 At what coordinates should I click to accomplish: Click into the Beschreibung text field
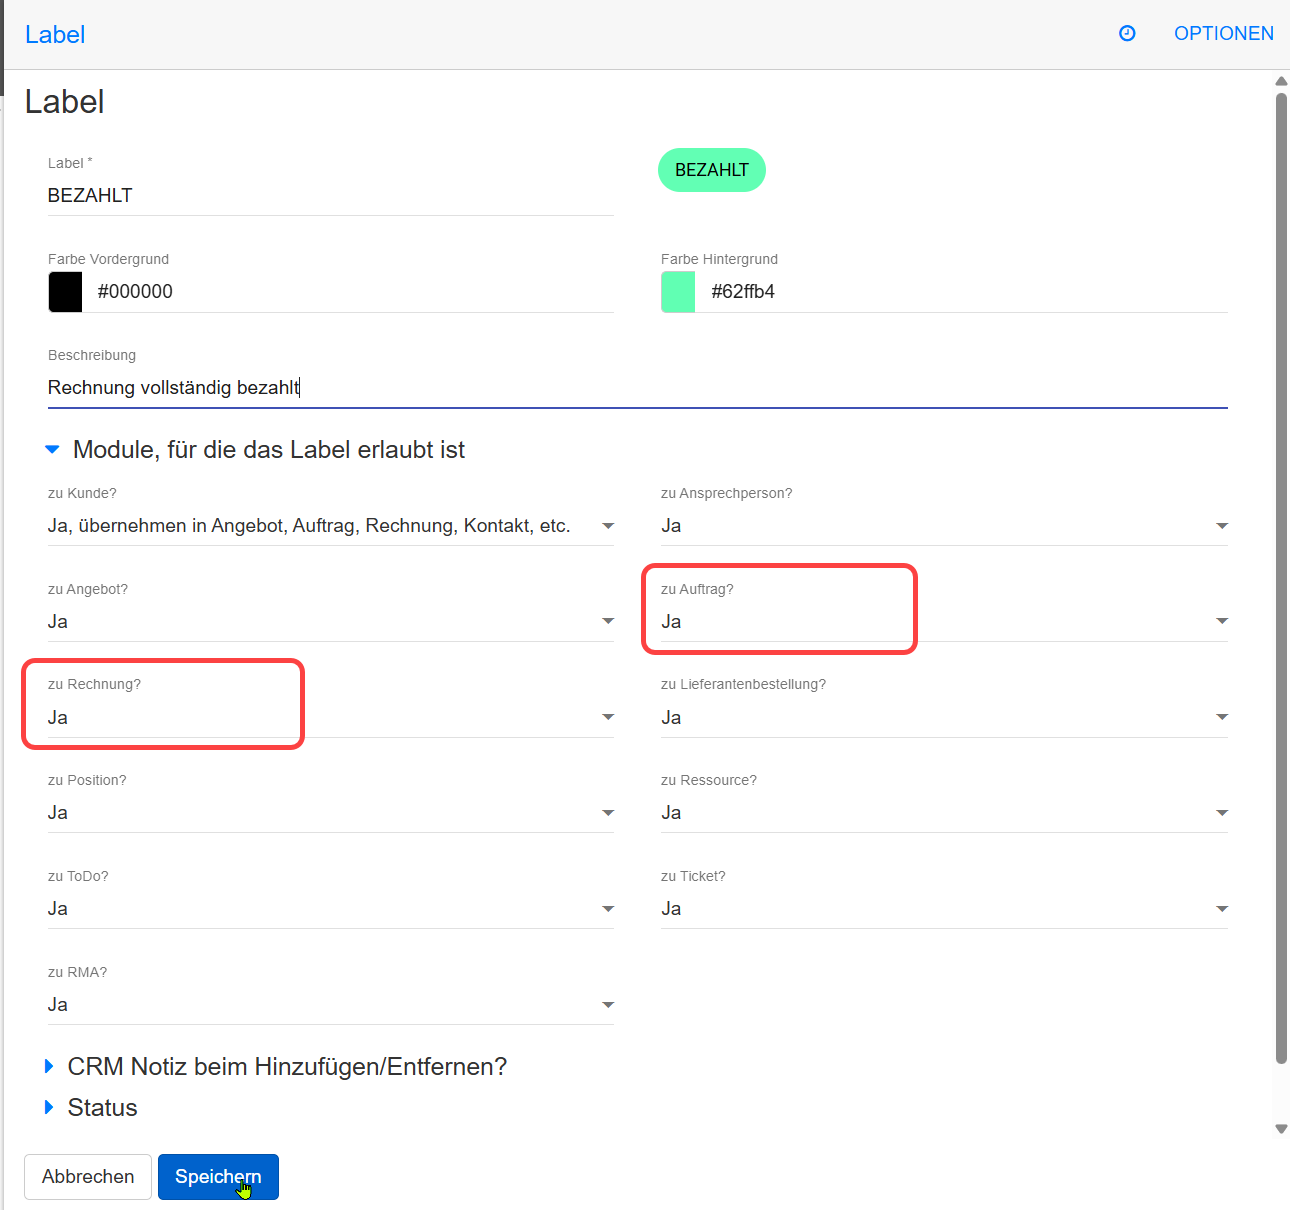638,388
